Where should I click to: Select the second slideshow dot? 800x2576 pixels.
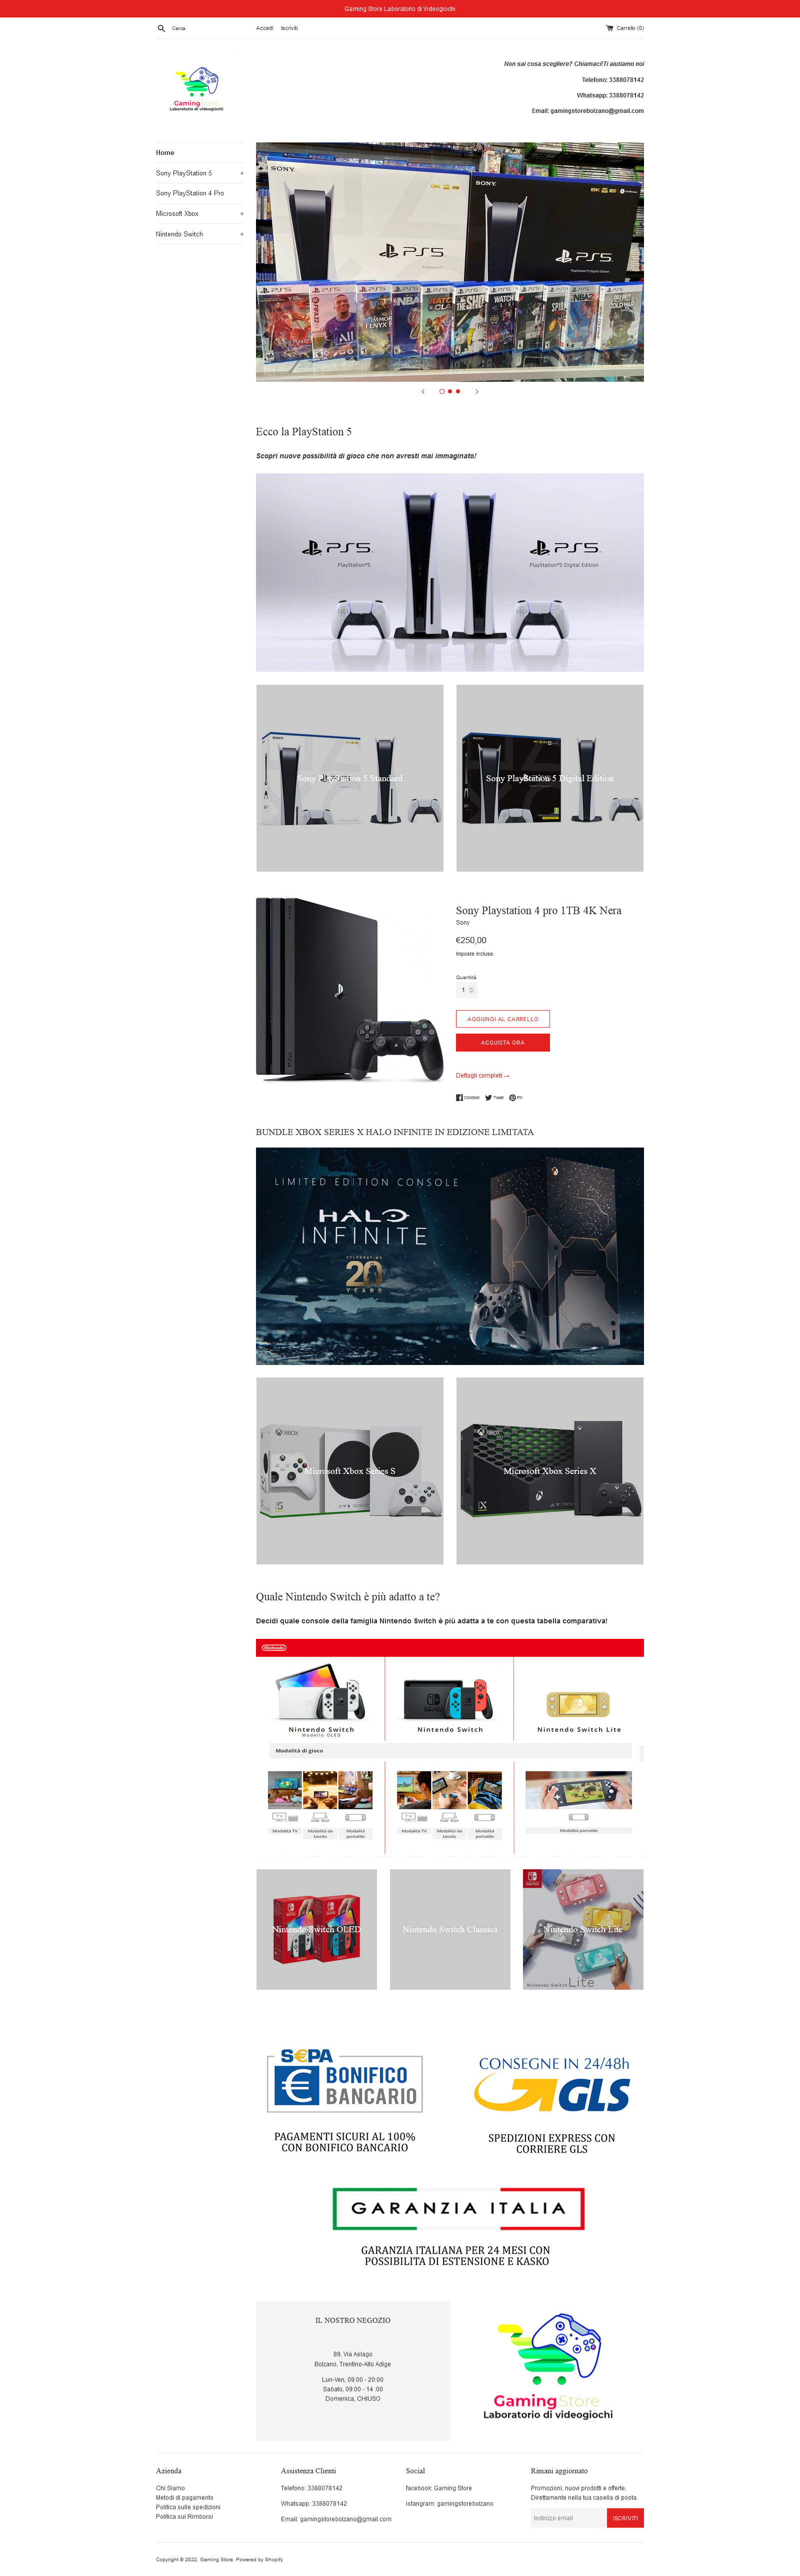coord(450,391)
